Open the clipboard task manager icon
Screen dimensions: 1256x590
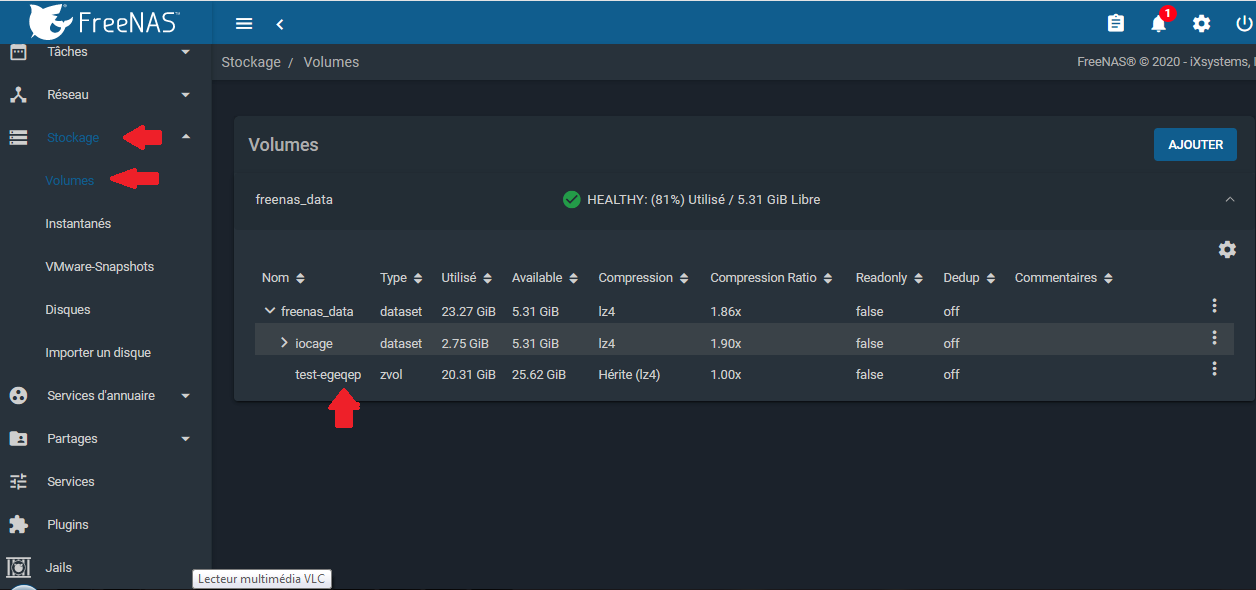1116,24
